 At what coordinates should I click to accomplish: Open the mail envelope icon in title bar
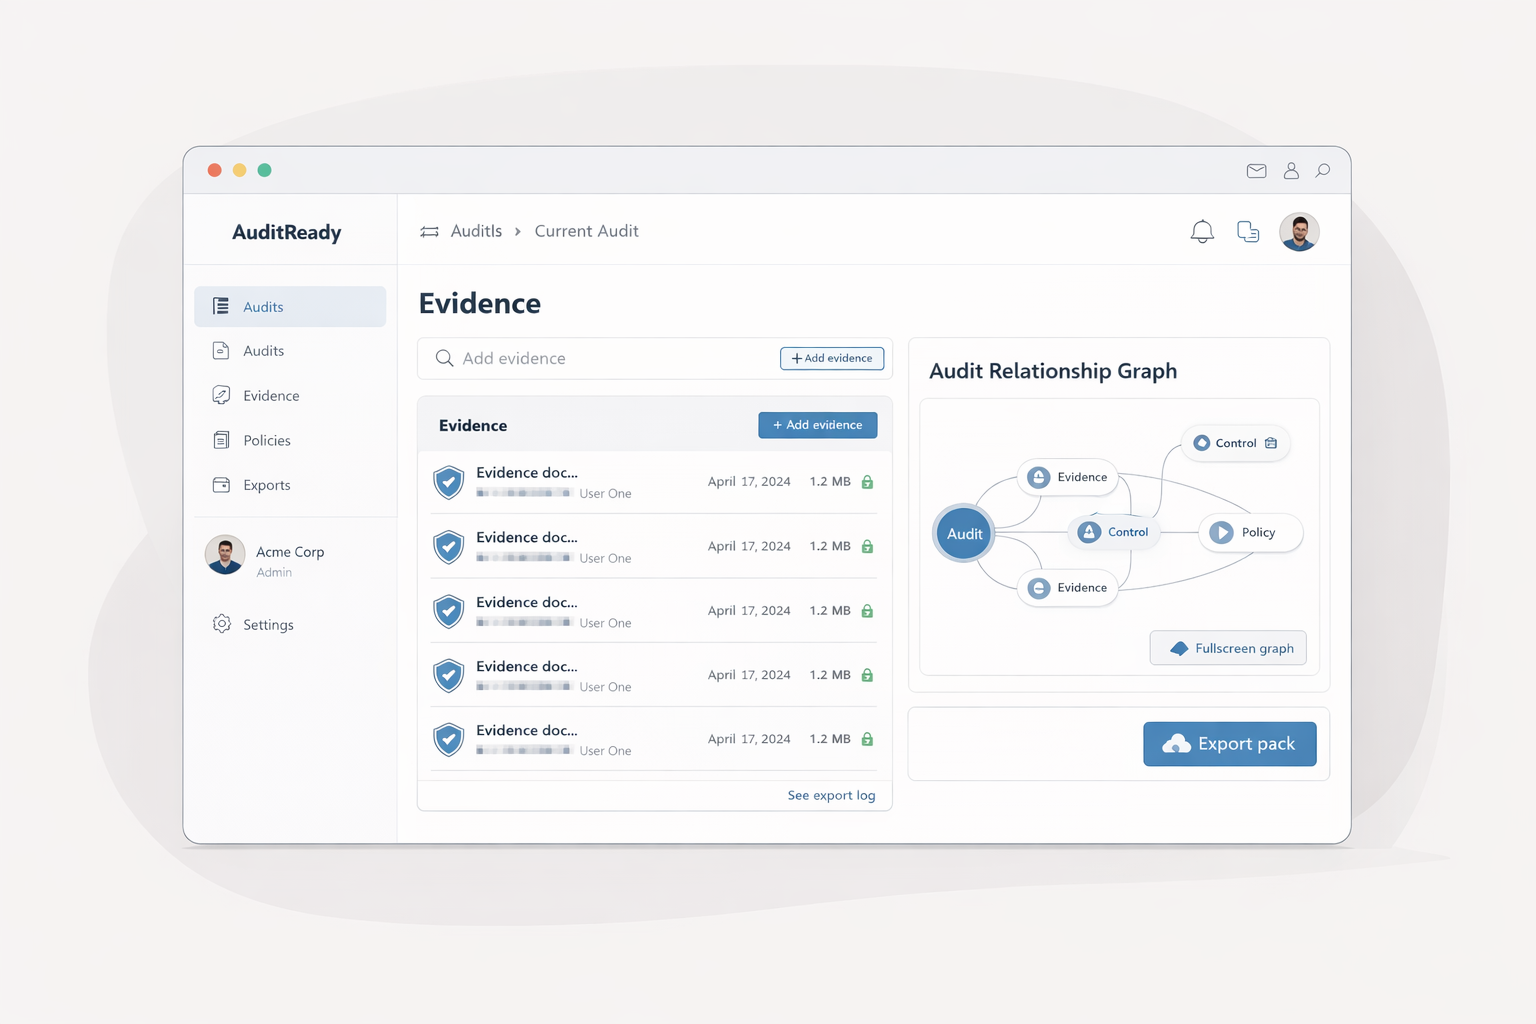pyautogui.click(x=1256, y=171)
